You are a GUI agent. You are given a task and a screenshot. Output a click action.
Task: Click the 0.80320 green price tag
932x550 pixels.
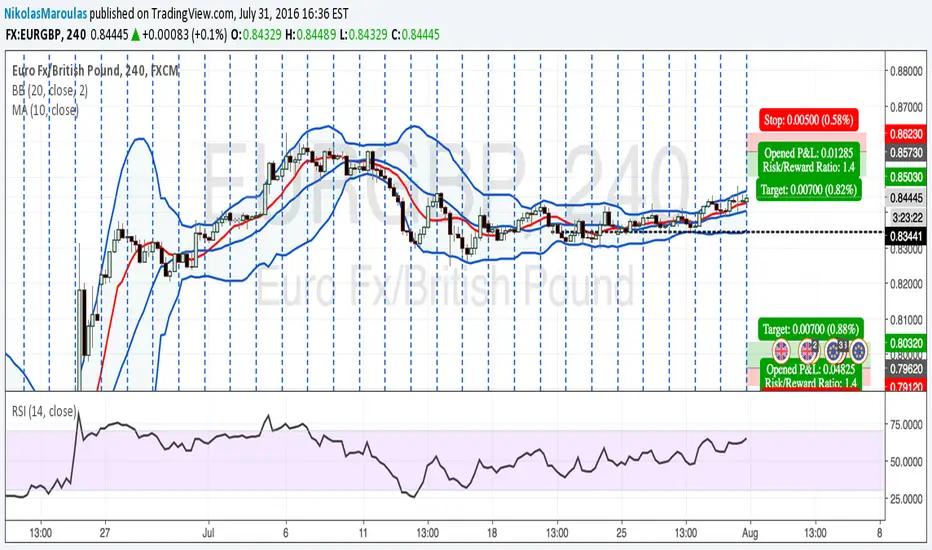point(906,343)
